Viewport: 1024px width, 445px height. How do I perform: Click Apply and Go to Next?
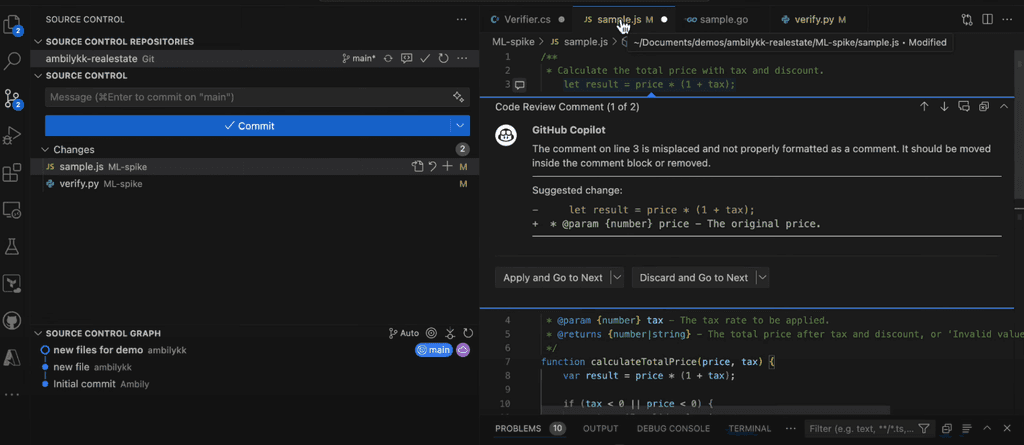point(552,278)
